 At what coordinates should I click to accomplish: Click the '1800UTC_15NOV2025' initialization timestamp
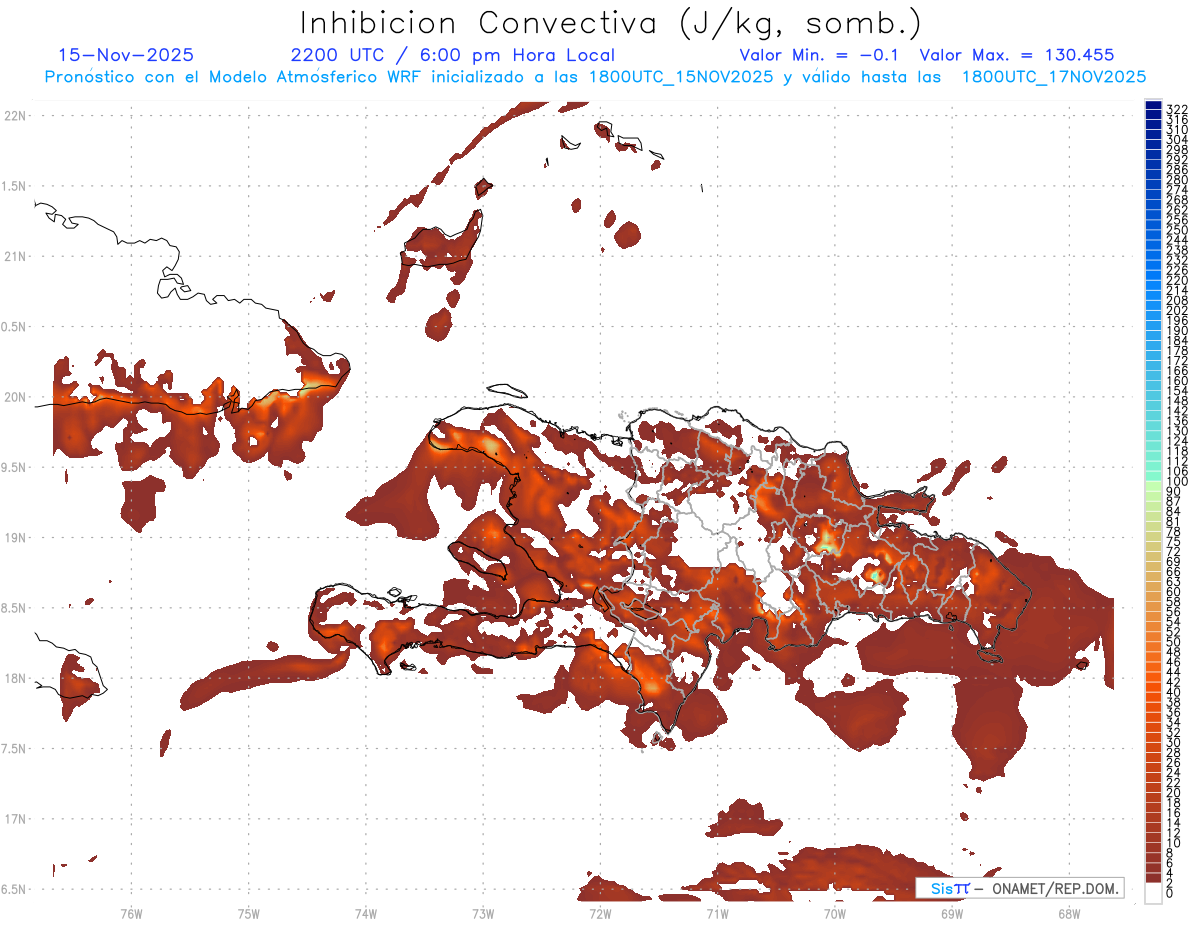pyautogui.click(x=675, y=77)
